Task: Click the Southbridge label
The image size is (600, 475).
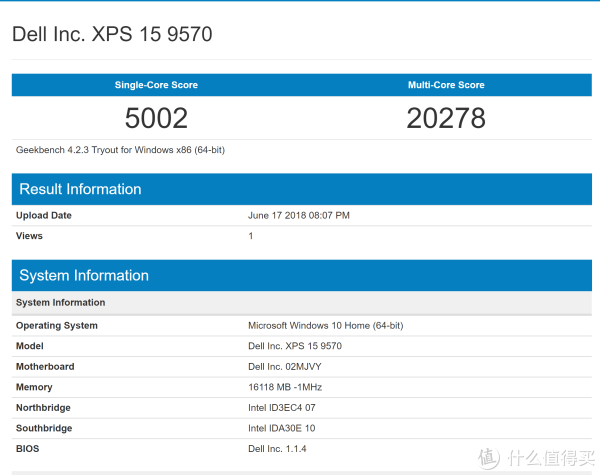Action: pyautogui.click(x=44, y=428)
